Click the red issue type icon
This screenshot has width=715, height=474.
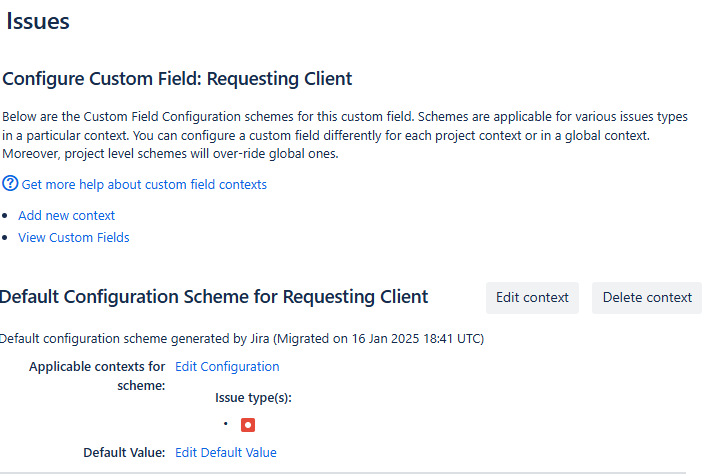248,425
